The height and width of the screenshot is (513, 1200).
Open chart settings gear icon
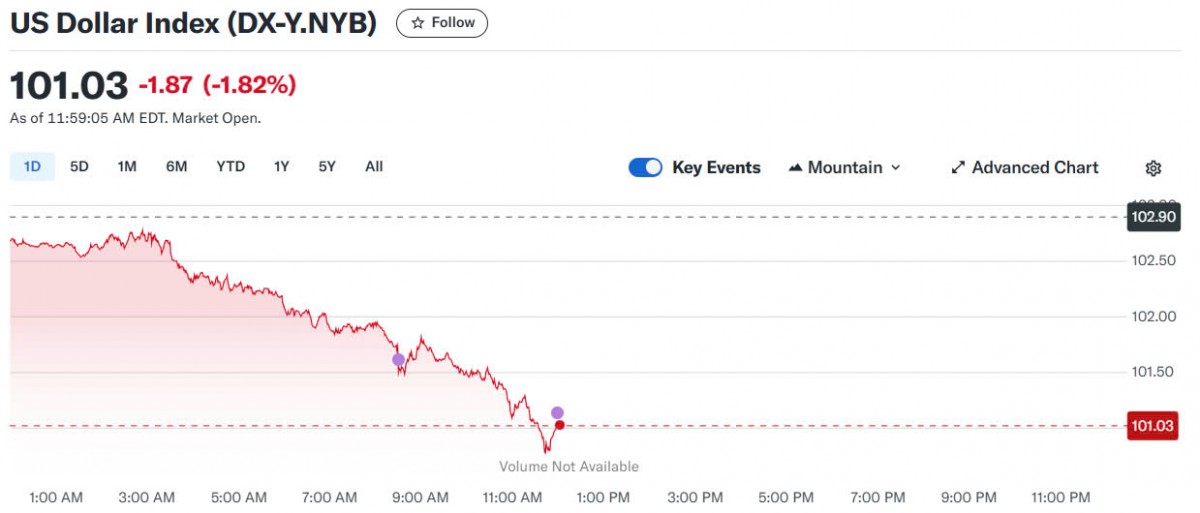click(x=1153, y=168)
